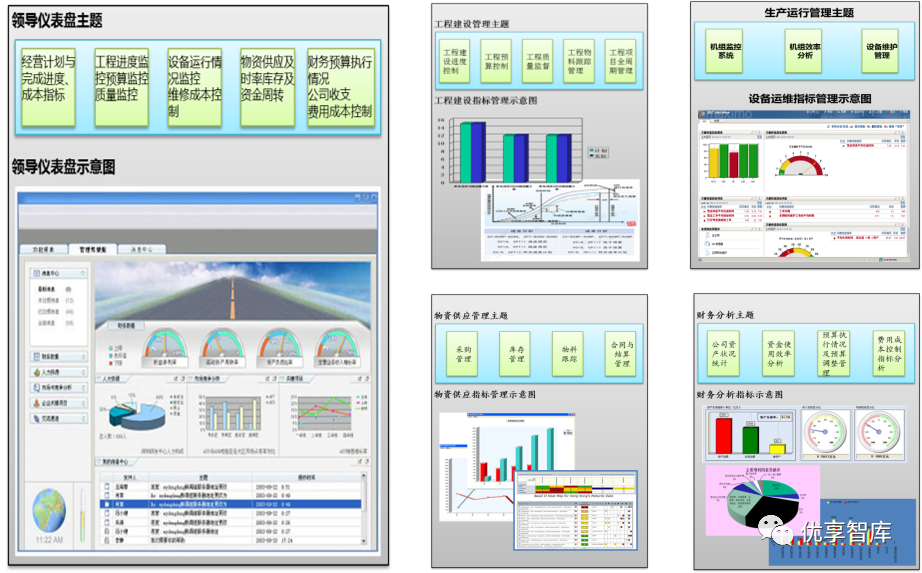
Task: Collapse the 我的消息中心 table panel triangle
Action: pos(99,462)
